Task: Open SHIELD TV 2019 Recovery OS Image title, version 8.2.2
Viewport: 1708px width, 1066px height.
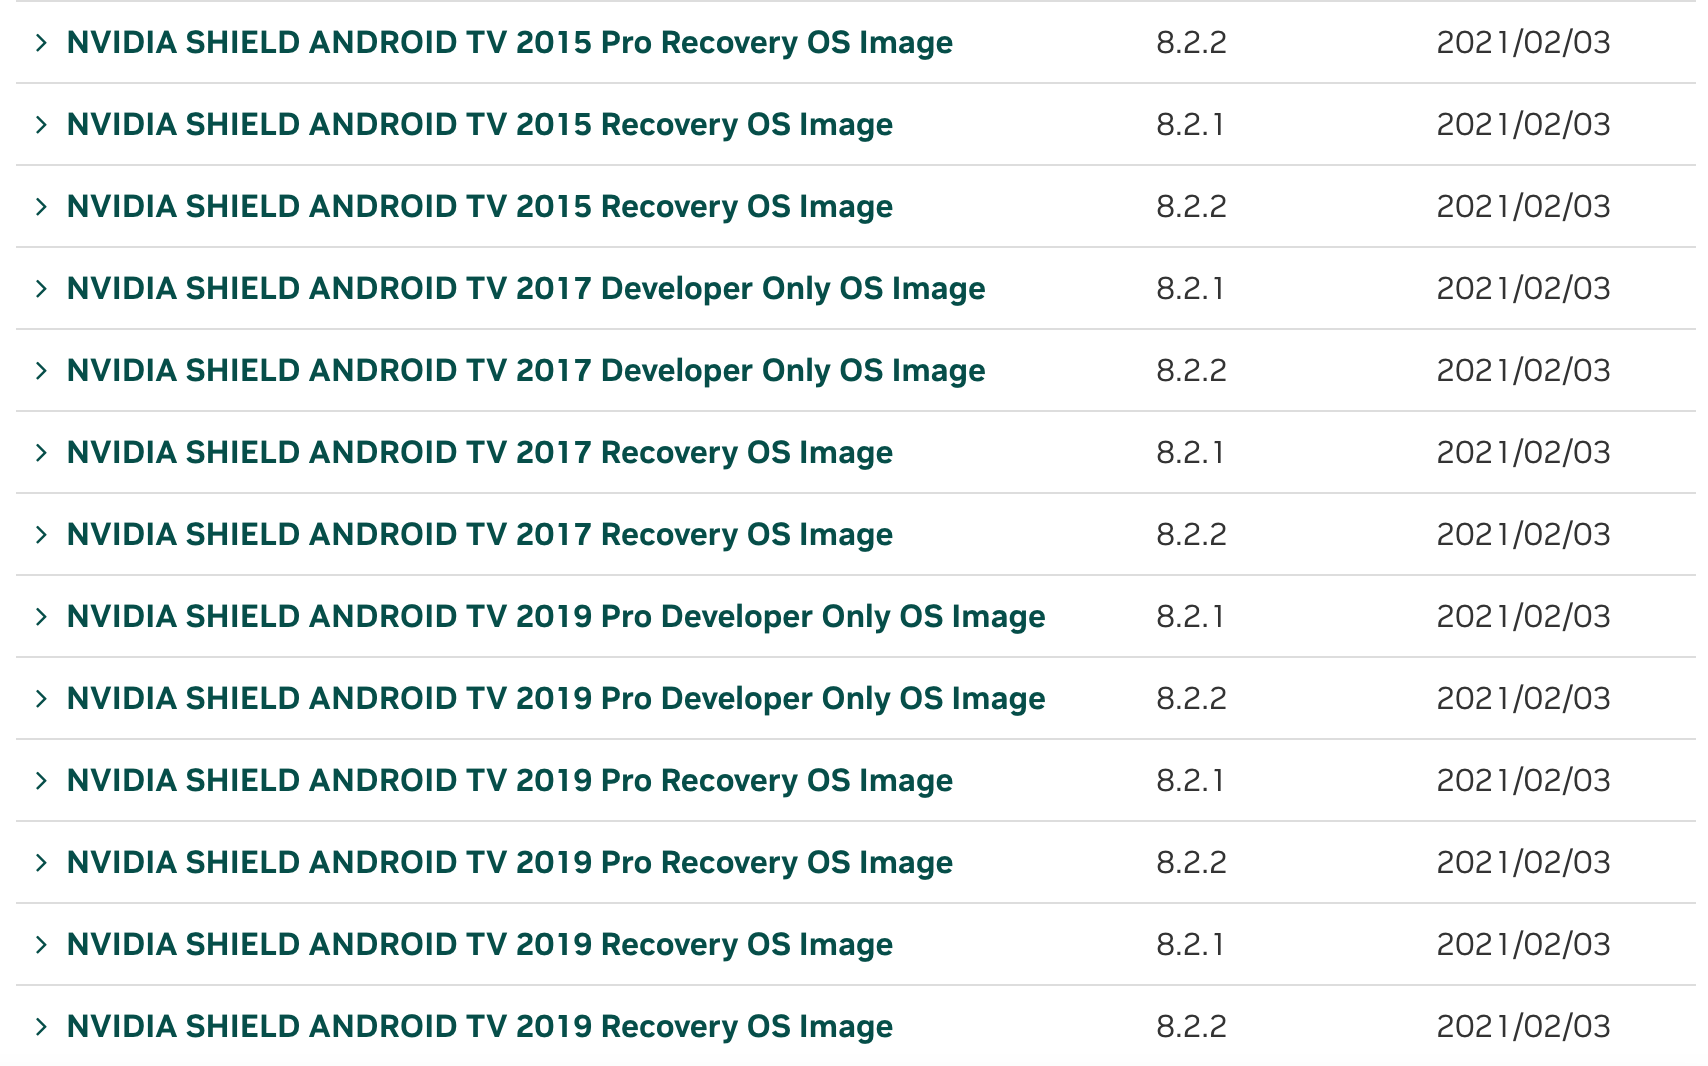Action: click(480, 1027)
